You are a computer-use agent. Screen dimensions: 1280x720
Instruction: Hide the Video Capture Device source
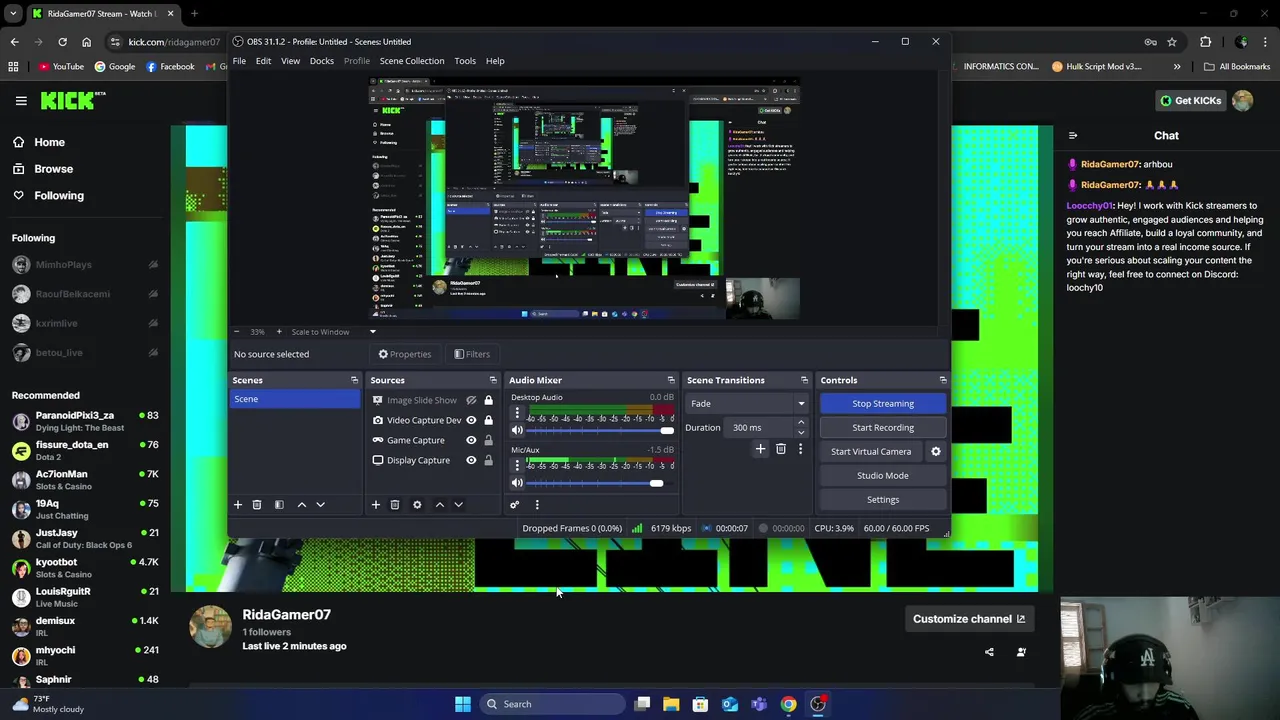[471, 420]
